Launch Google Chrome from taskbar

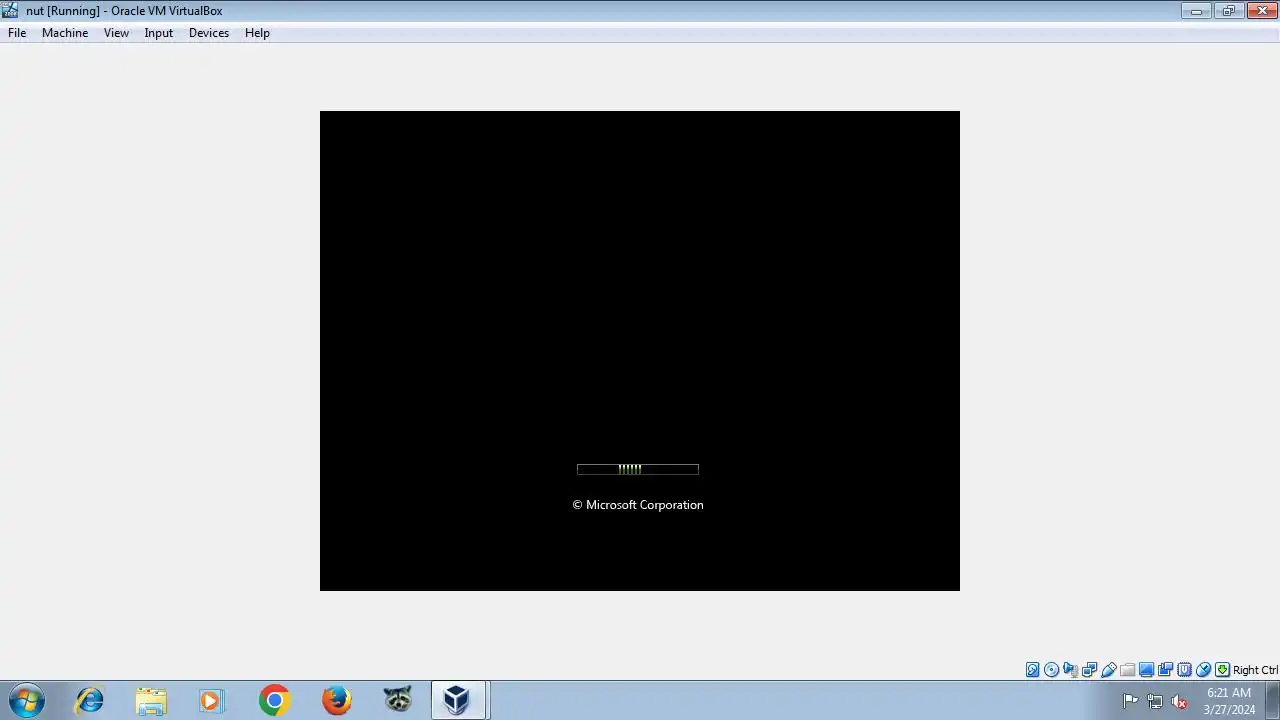tap(274, 700)
